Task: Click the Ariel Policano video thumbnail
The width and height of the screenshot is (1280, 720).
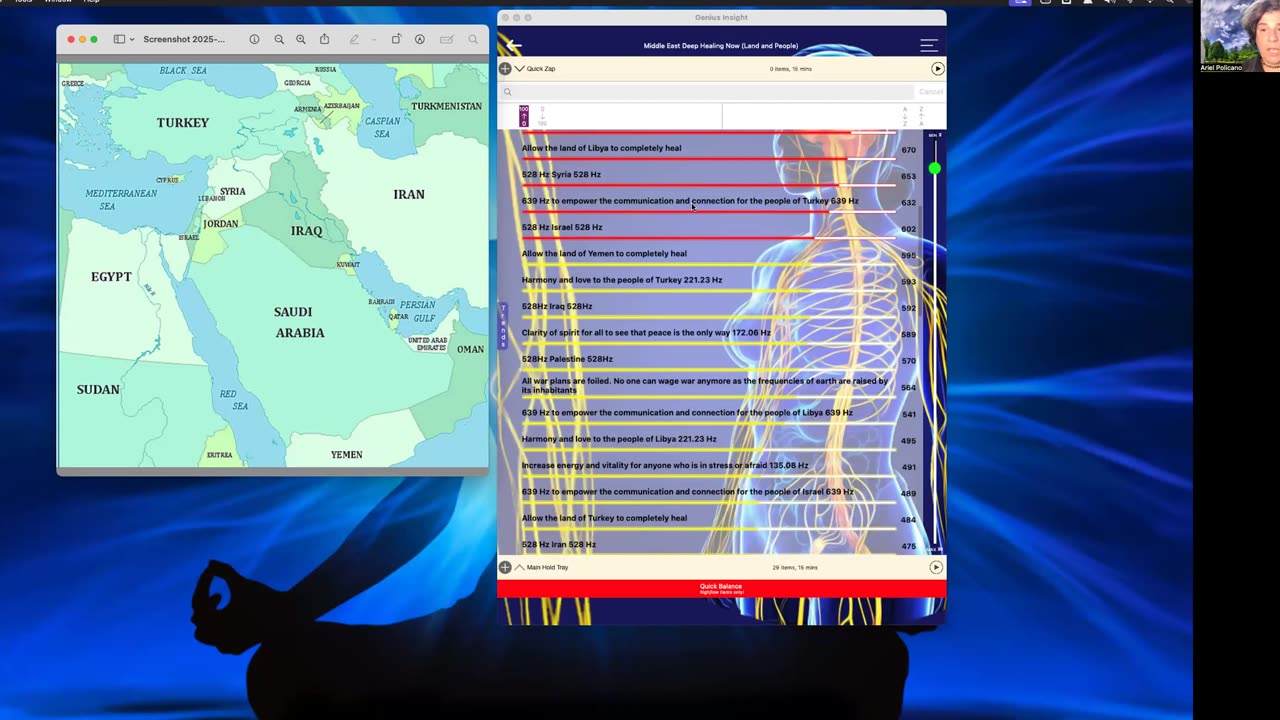Action: point(1240,36)
